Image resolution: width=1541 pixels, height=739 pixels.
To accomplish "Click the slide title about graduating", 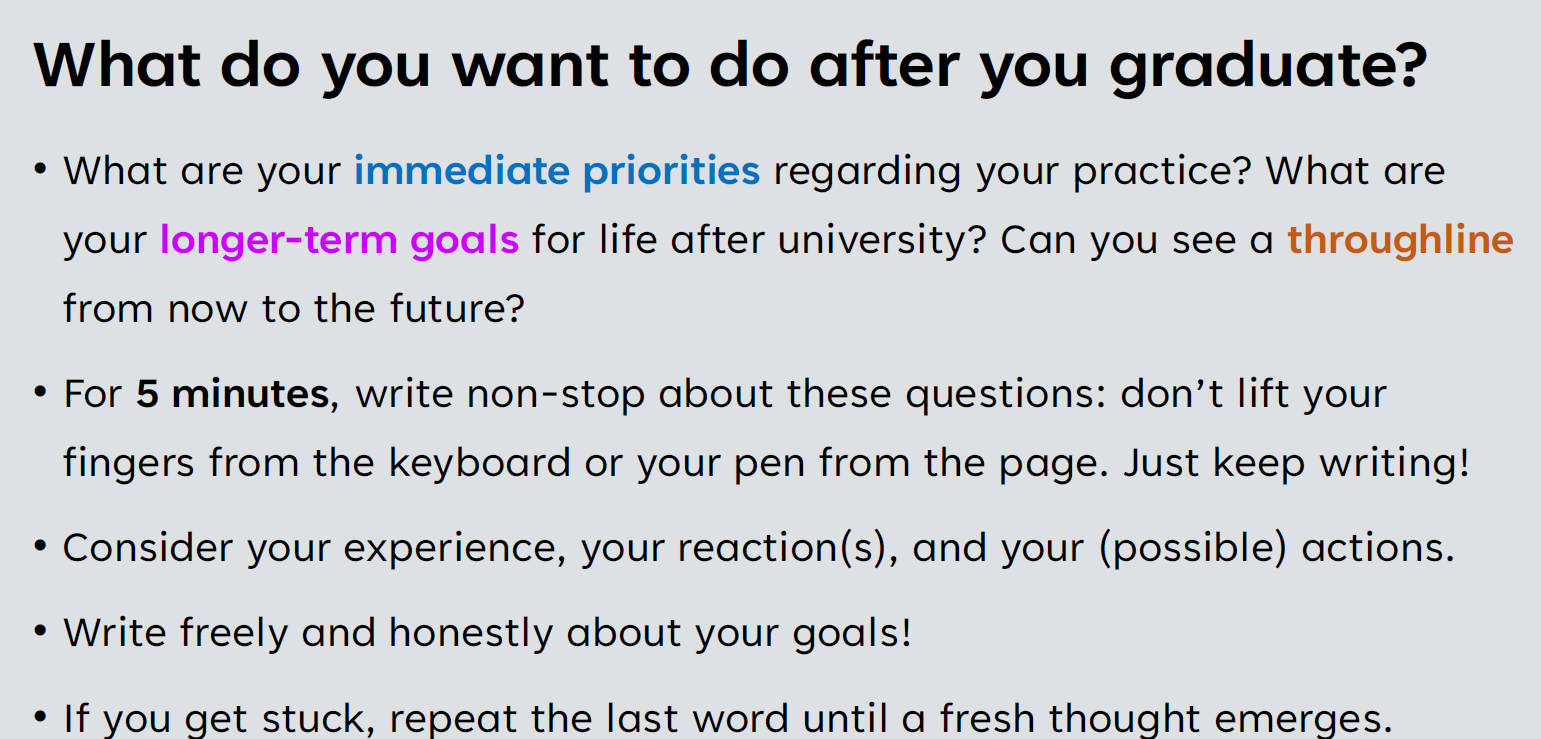I will coord(728,65).
